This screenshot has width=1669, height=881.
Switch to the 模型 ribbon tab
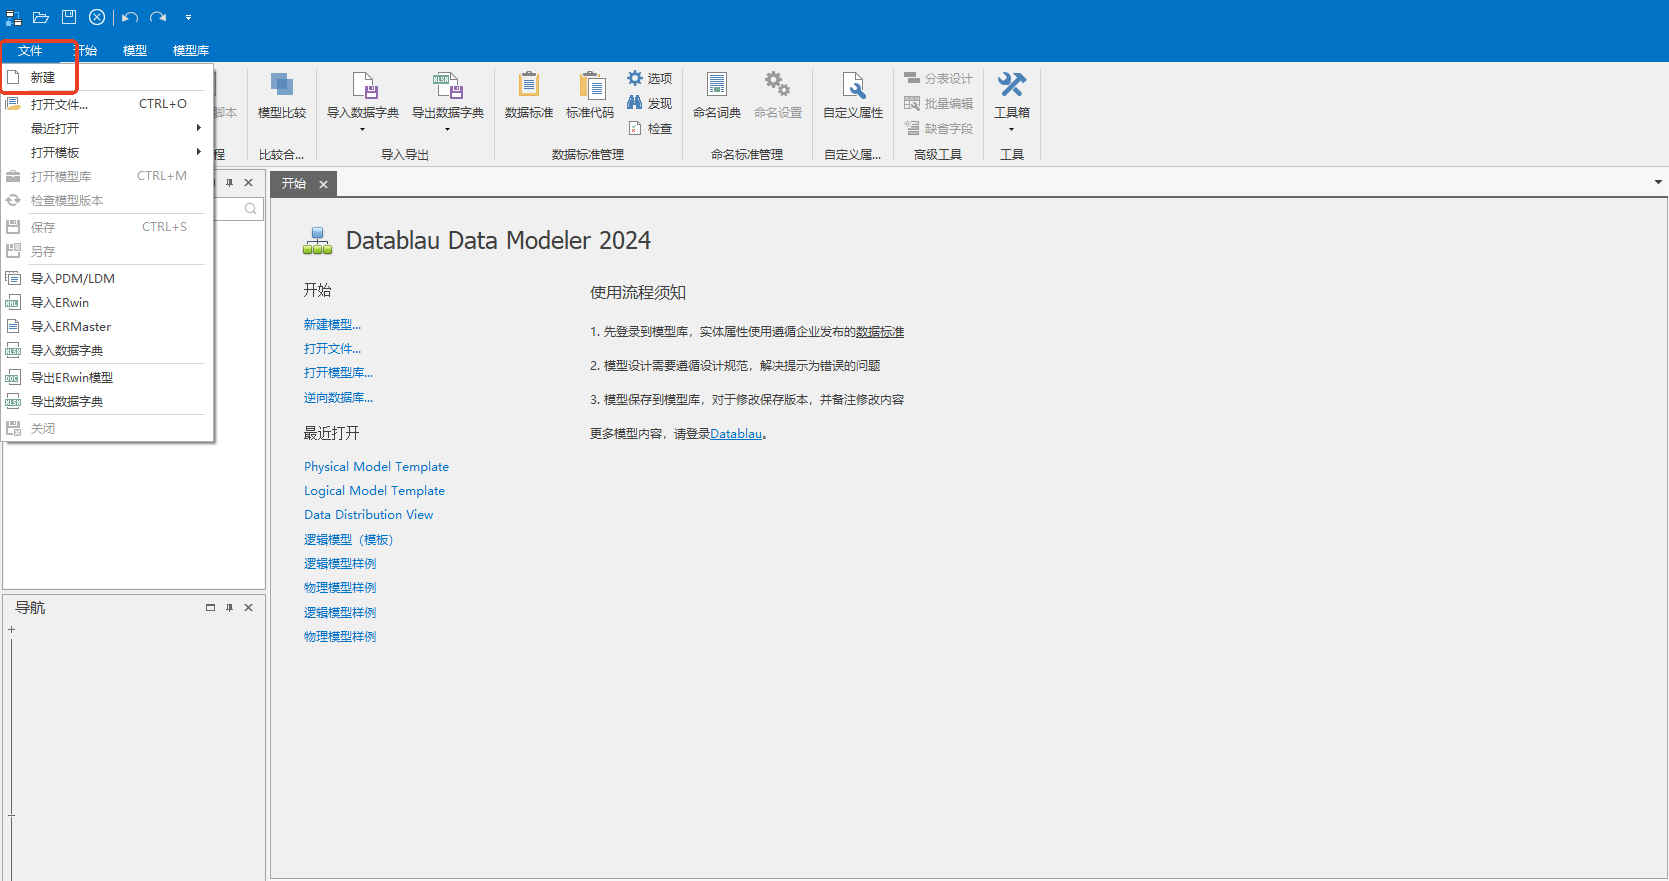coord(135,50)
